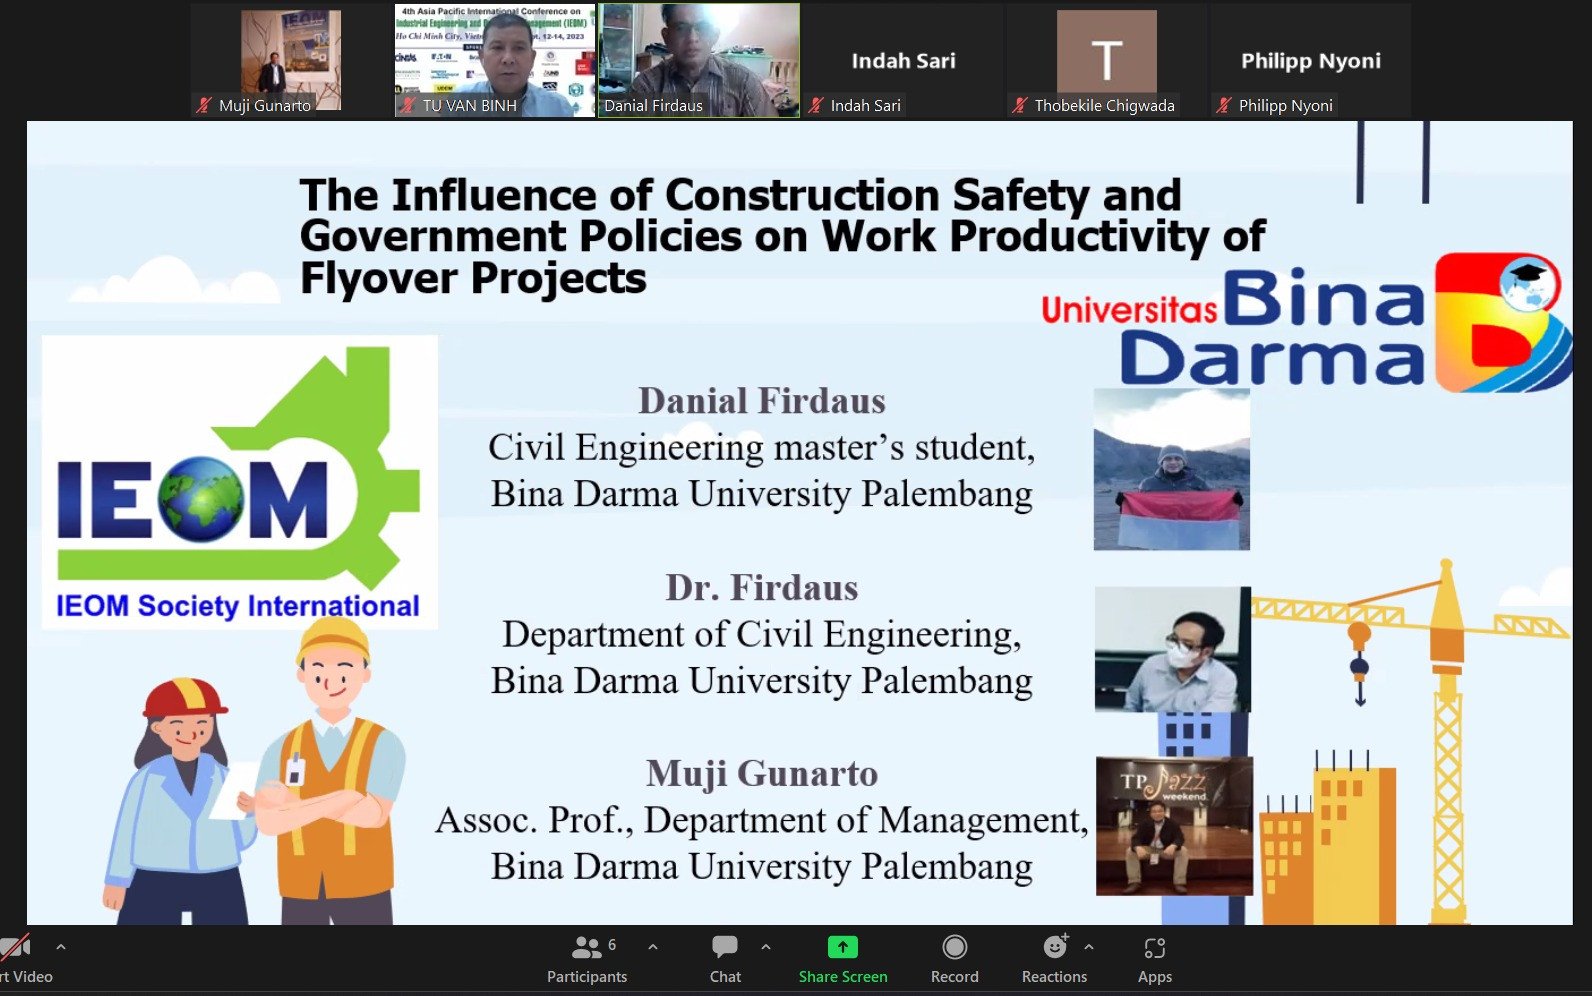The image size is (1592, 996).
Task: Open the Participants panel
Action: pyautogui.click(x=587, y=960)
